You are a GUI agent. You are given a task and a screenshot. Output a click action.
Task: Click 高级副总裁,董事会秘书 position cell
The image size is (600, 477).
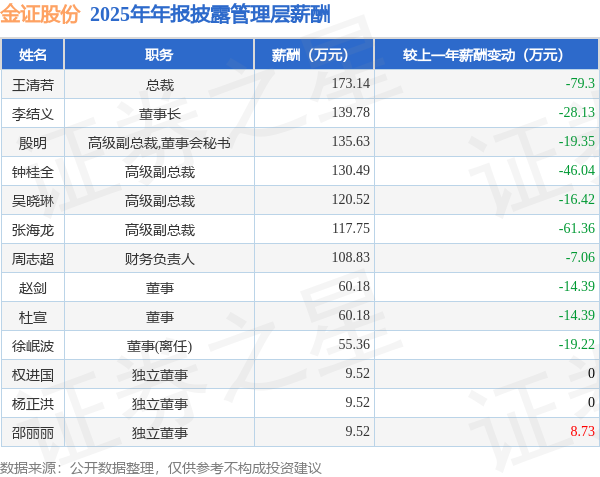(159, 143)
